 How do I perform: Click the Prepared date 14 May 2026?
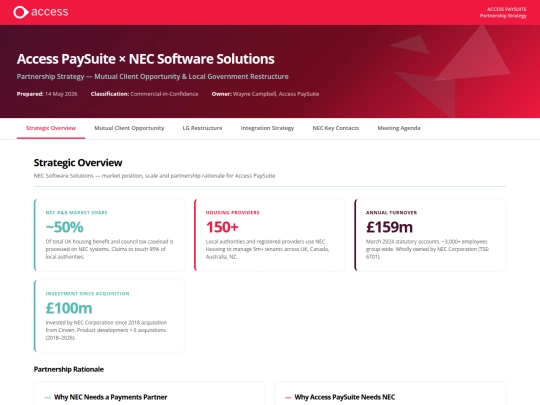click(x=47, y=94)
